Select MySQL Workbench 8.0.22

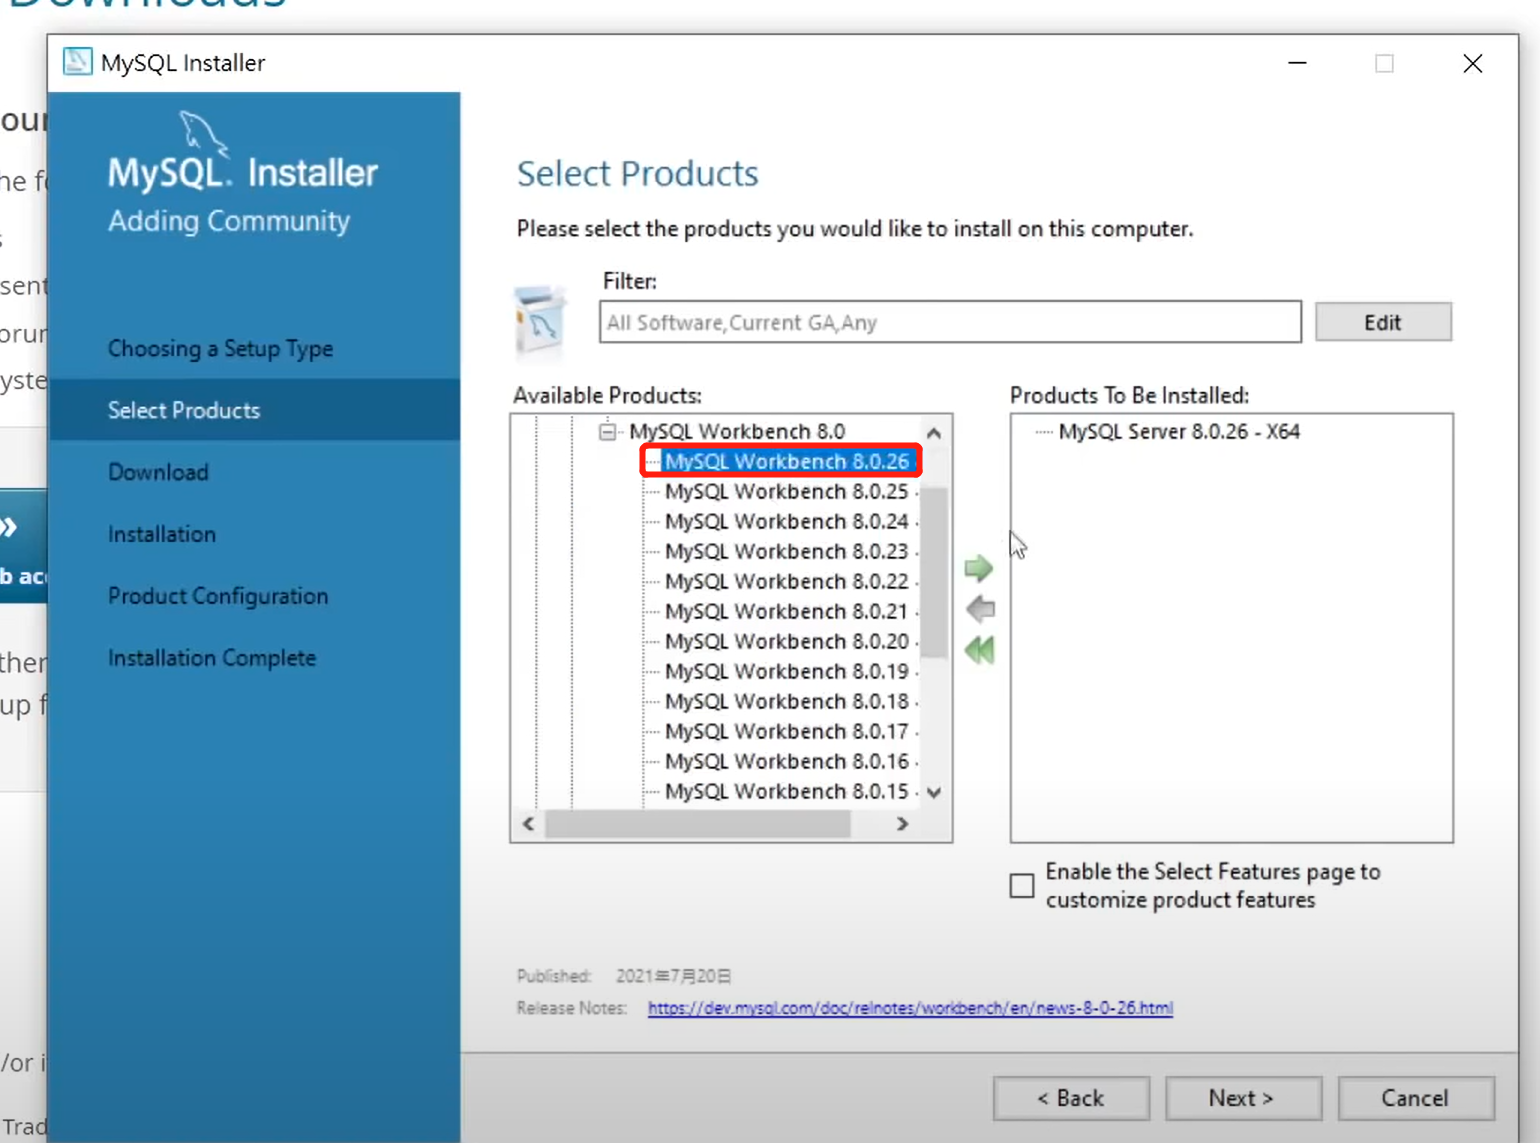[x=787, y=581]
